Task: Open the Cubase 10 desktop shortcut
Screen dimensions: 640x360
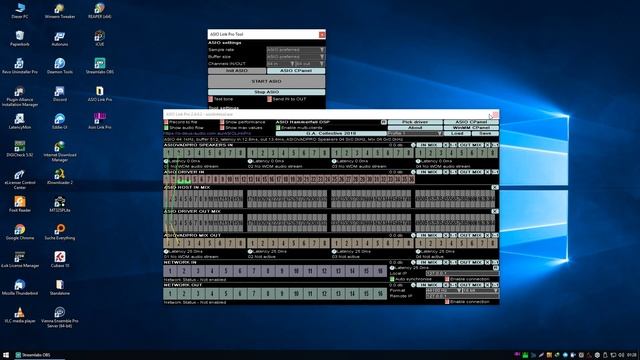Action: [x=60, y=260]
